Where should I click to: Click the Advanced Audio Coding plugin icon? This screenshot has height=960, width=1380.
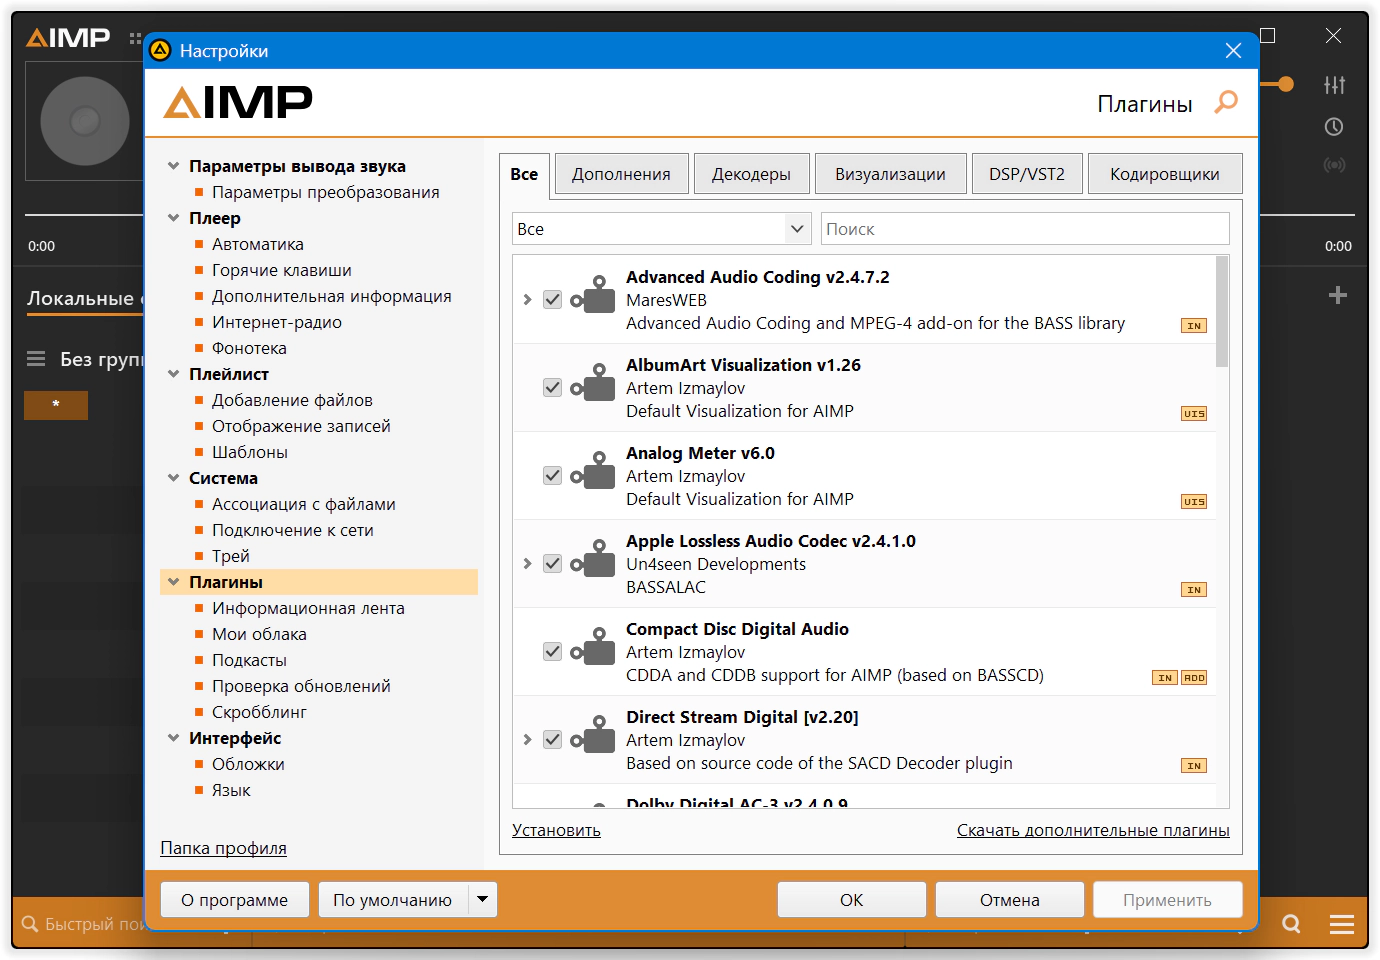tap(593, 295)
